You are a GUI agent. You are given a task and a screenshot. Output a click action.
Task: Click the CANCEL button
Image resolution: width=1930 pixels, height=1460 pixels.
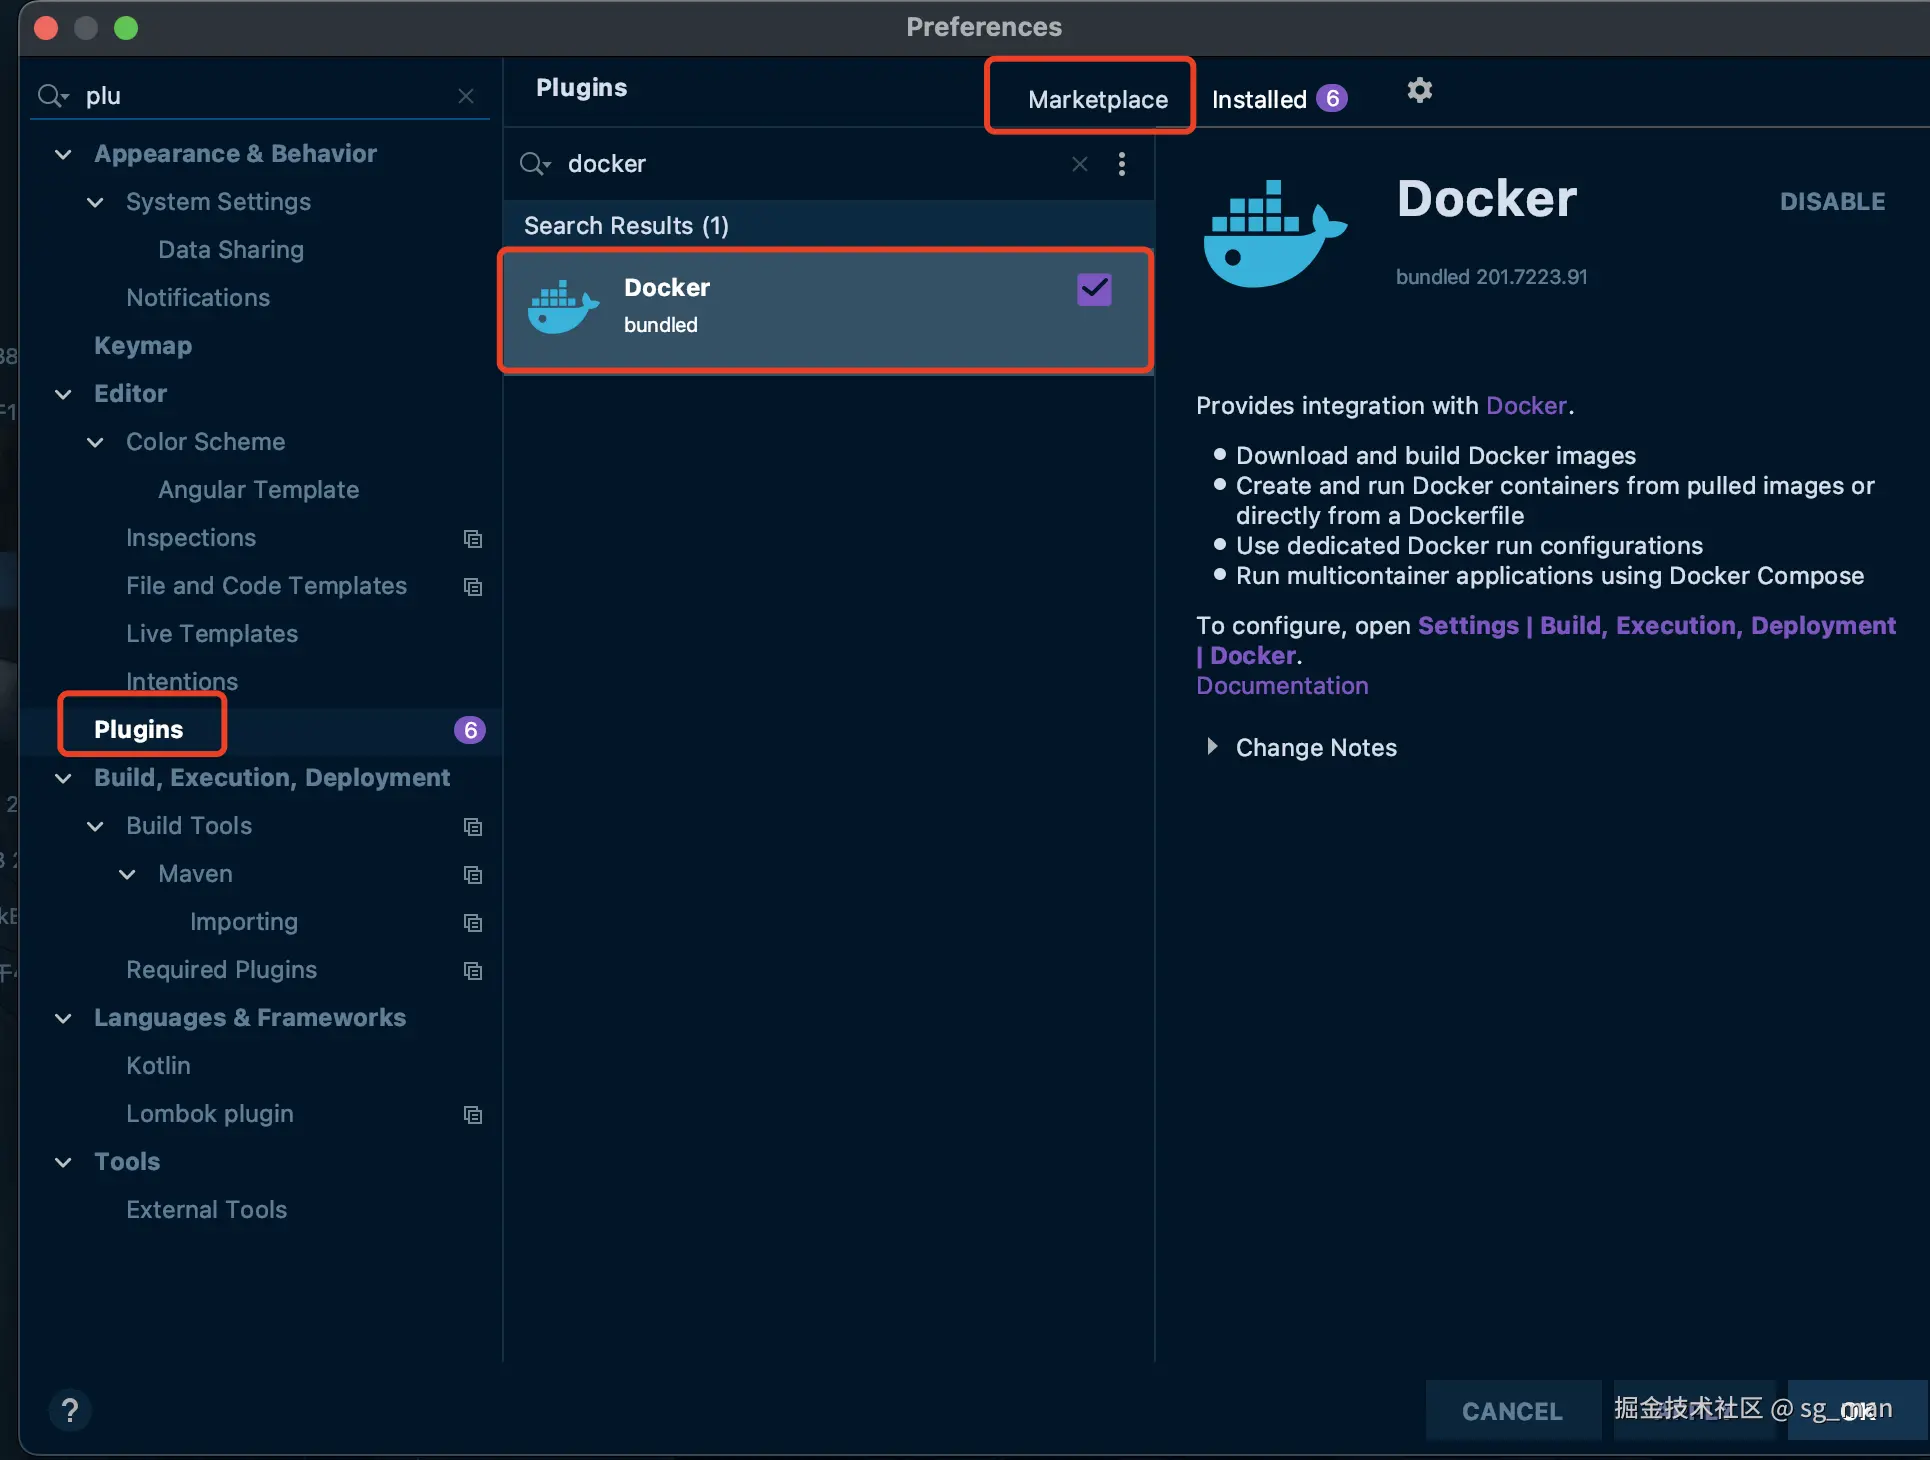(1511, 1410)
